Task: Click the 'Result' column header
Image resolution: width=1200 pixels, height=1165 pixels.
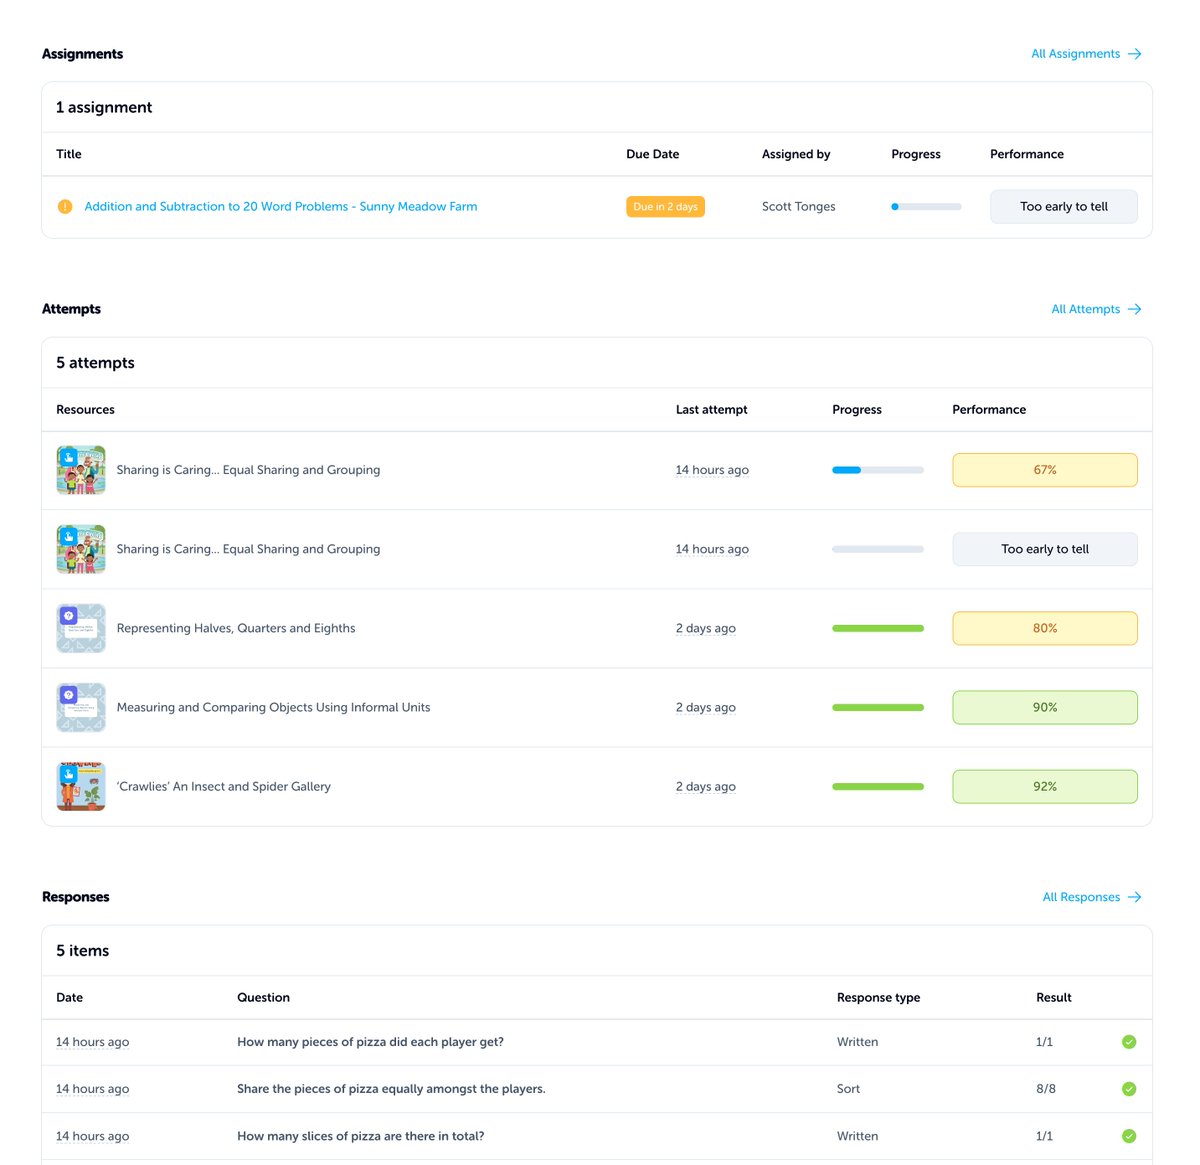Action: (1053, 998)
